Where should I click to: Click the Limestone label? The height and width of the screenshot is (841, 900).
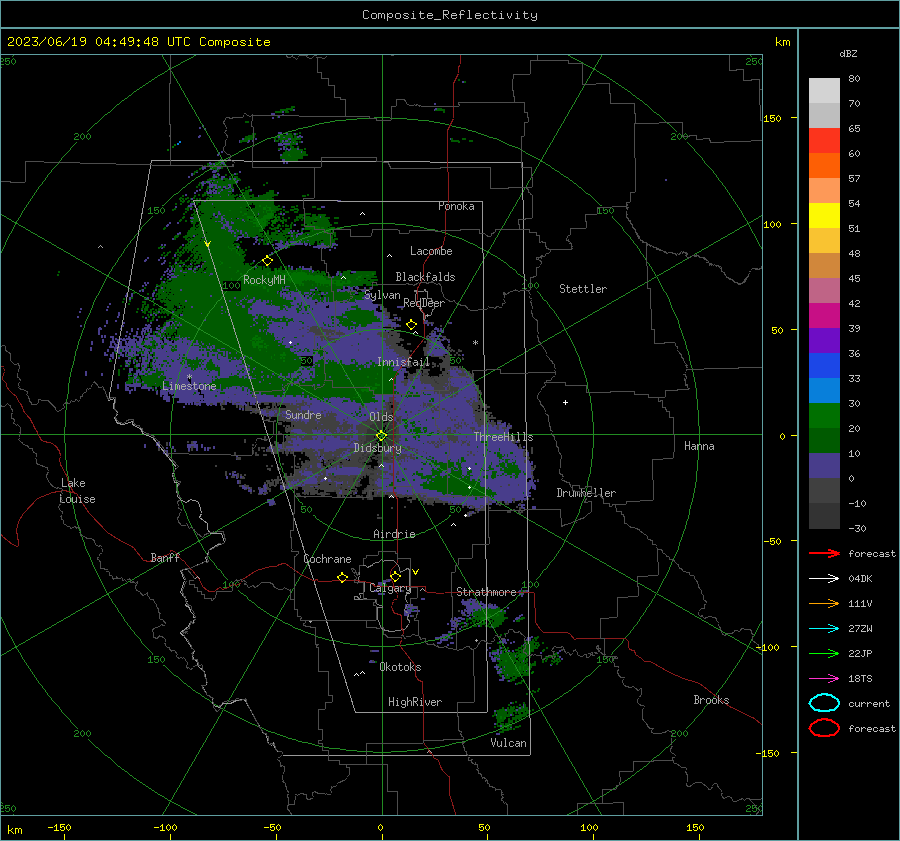[x=189, y=386]
